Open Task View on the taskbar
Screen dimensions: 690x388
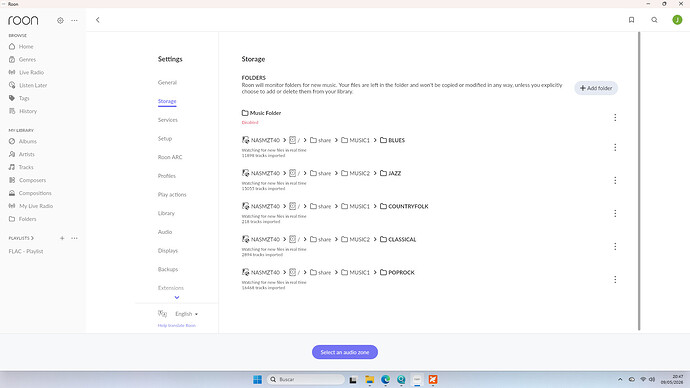point(353,380)
